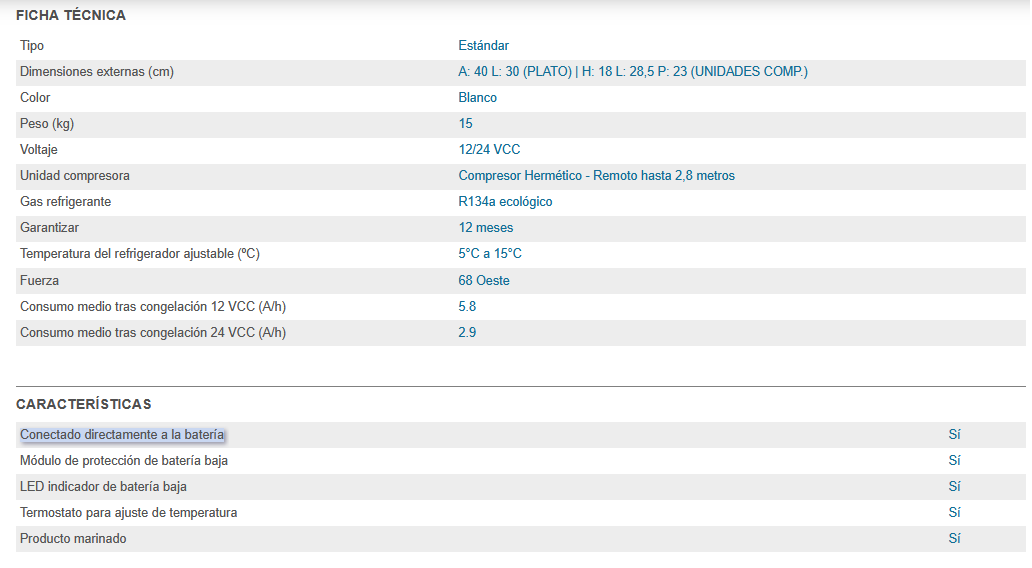Click the 12 VCC consumption value '5.8'
This screenshot has width=1032, height=568.
[467, 307]
